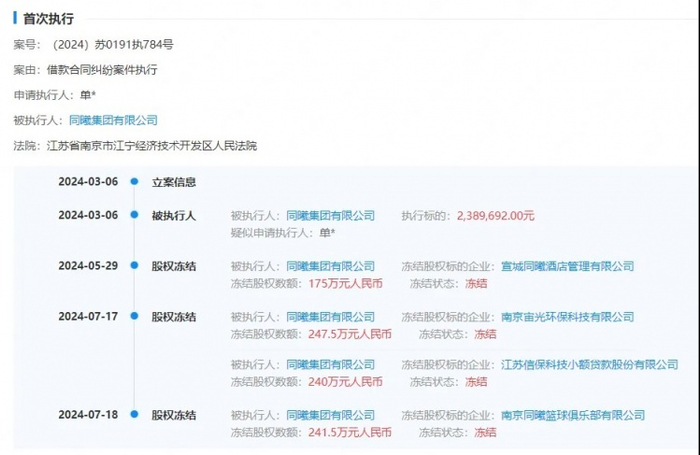Select 股权冻结 label on 2024-07-18 row
700x455 pixels.
174,415
